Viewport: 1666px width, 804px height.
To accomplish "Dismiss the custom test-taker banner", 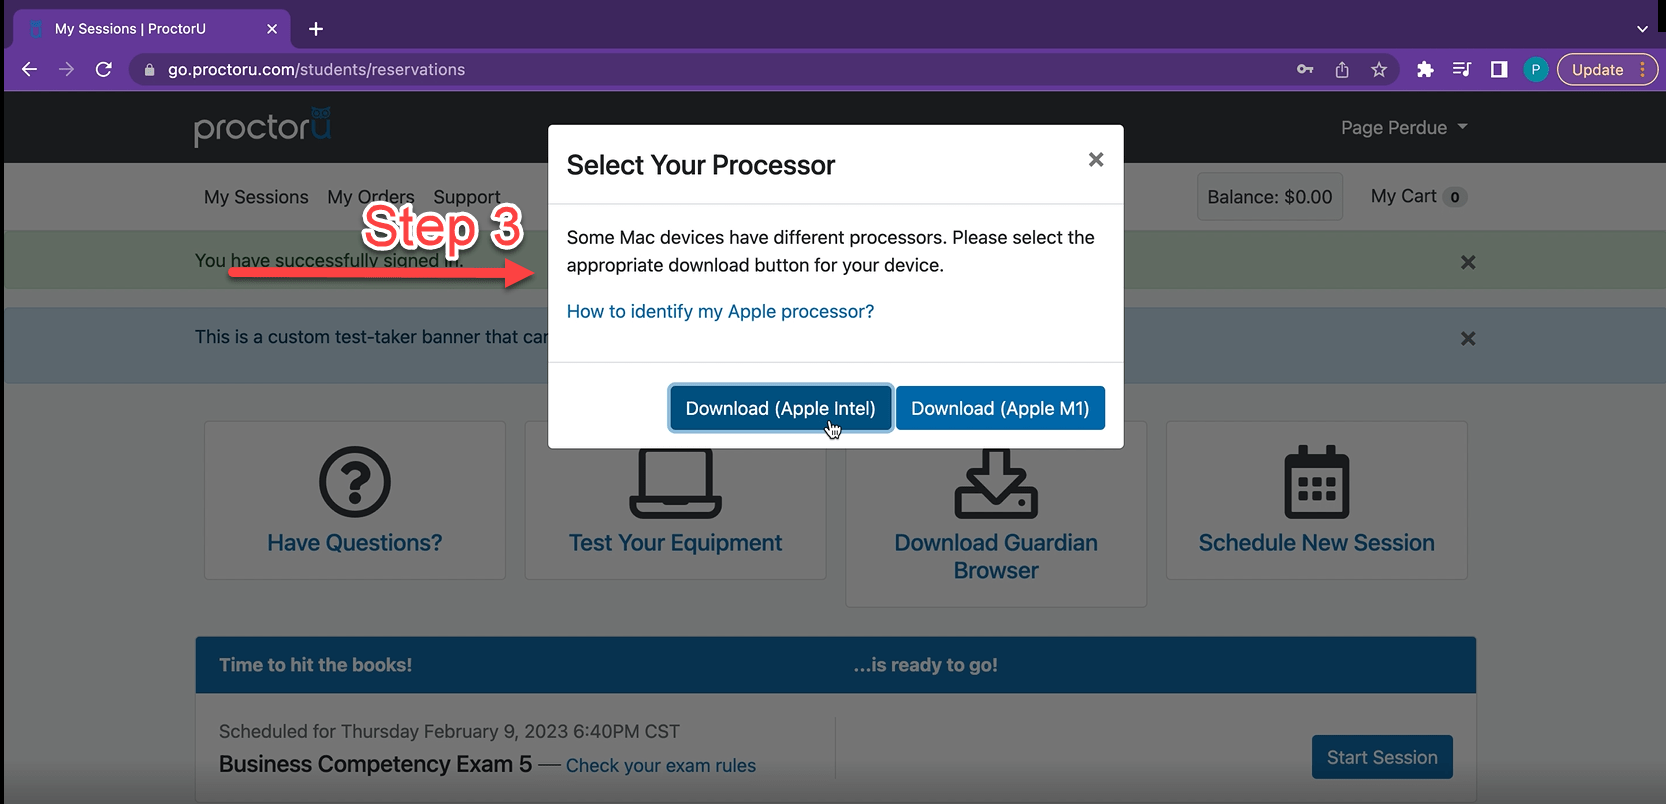I will click(x=1468, y=339).
